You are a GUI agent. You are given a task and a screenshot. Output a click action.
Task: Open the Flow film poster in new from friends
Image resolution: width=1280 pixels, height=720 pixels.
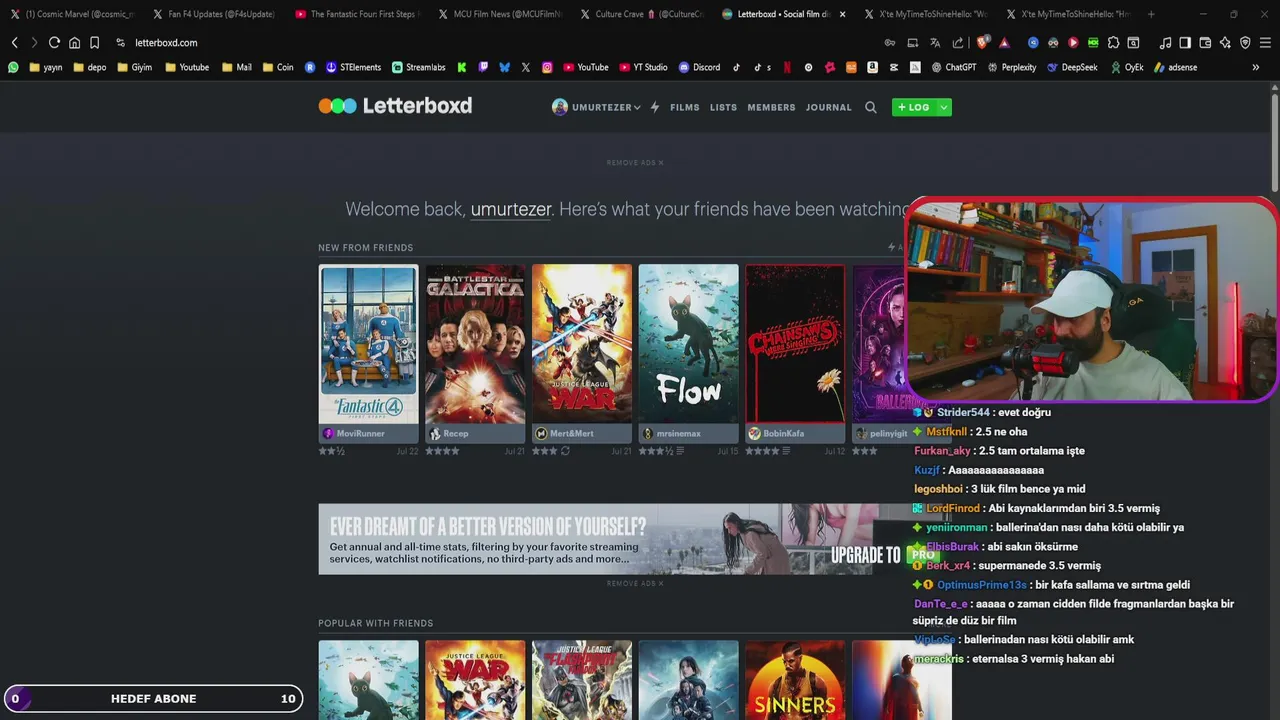[688, 344]
